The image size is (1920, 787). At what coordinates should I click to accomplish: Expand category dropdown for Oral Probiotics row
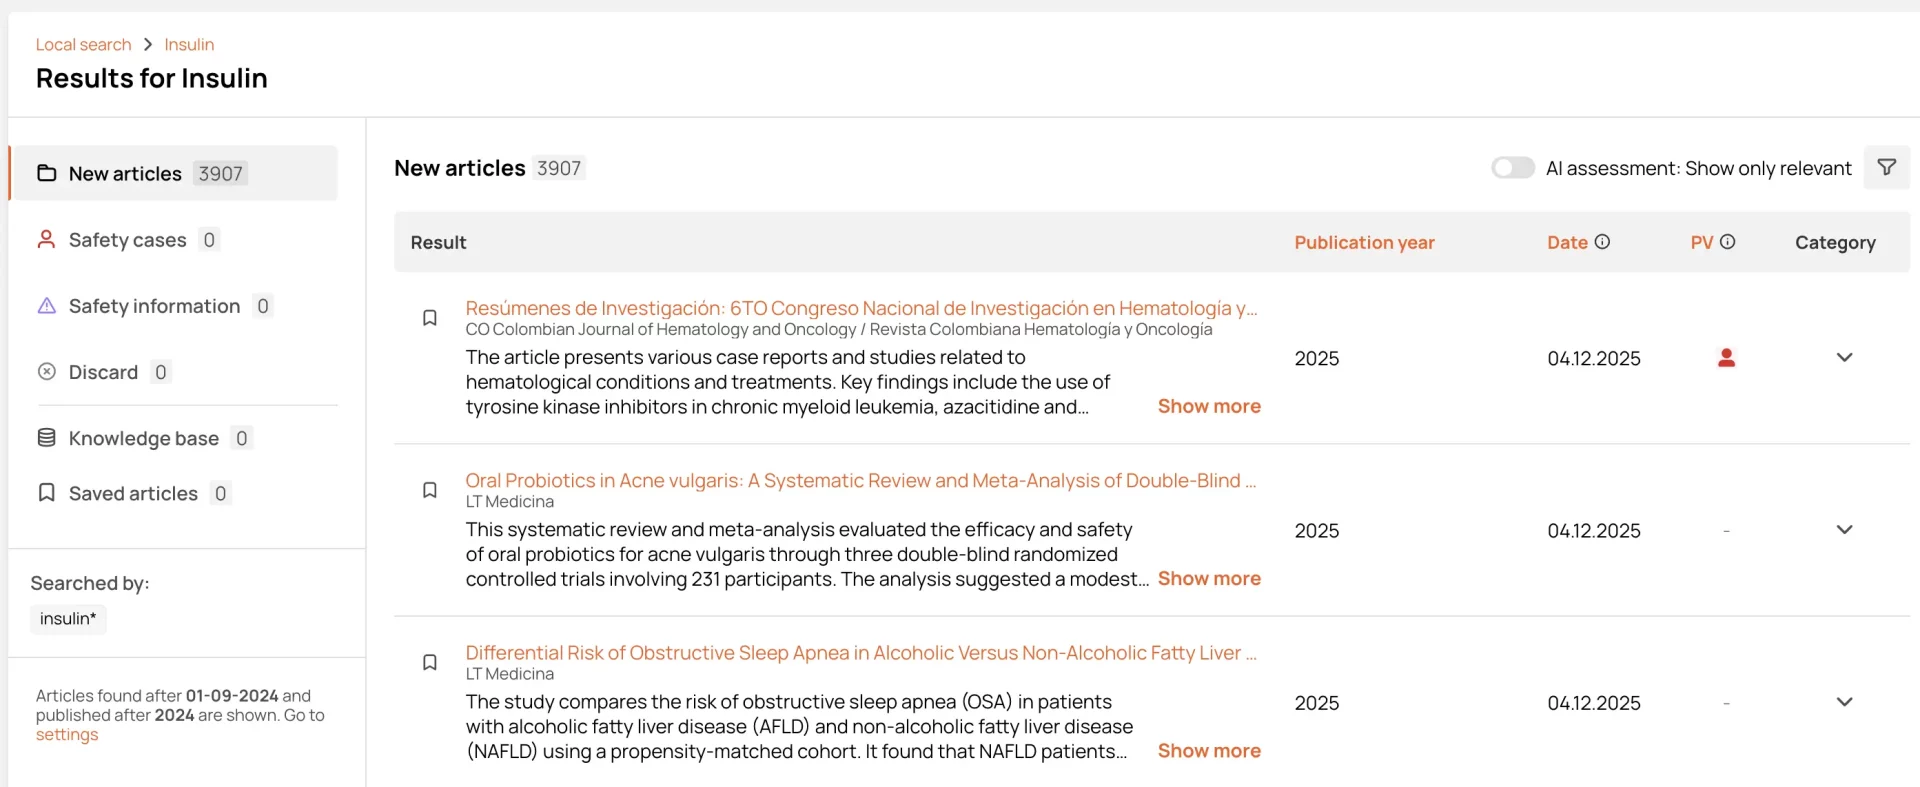[x=1844, y=530]
